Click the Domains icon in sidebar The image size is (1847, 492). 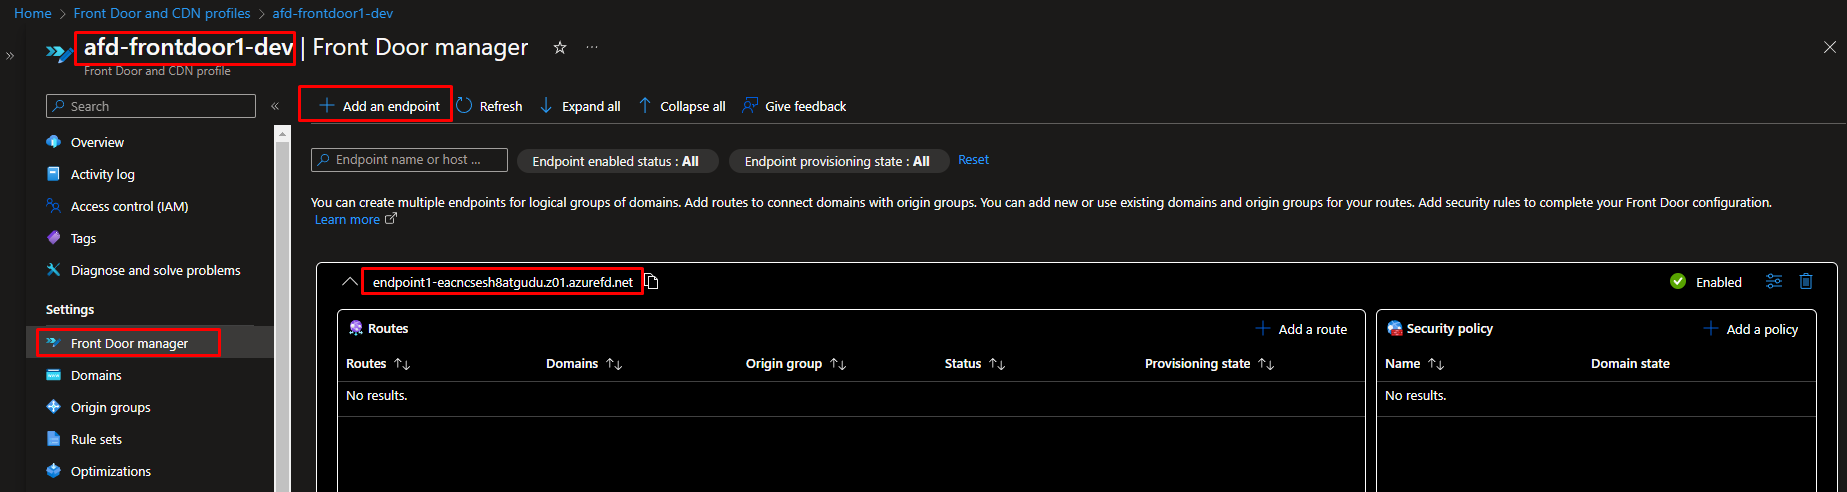54,375
